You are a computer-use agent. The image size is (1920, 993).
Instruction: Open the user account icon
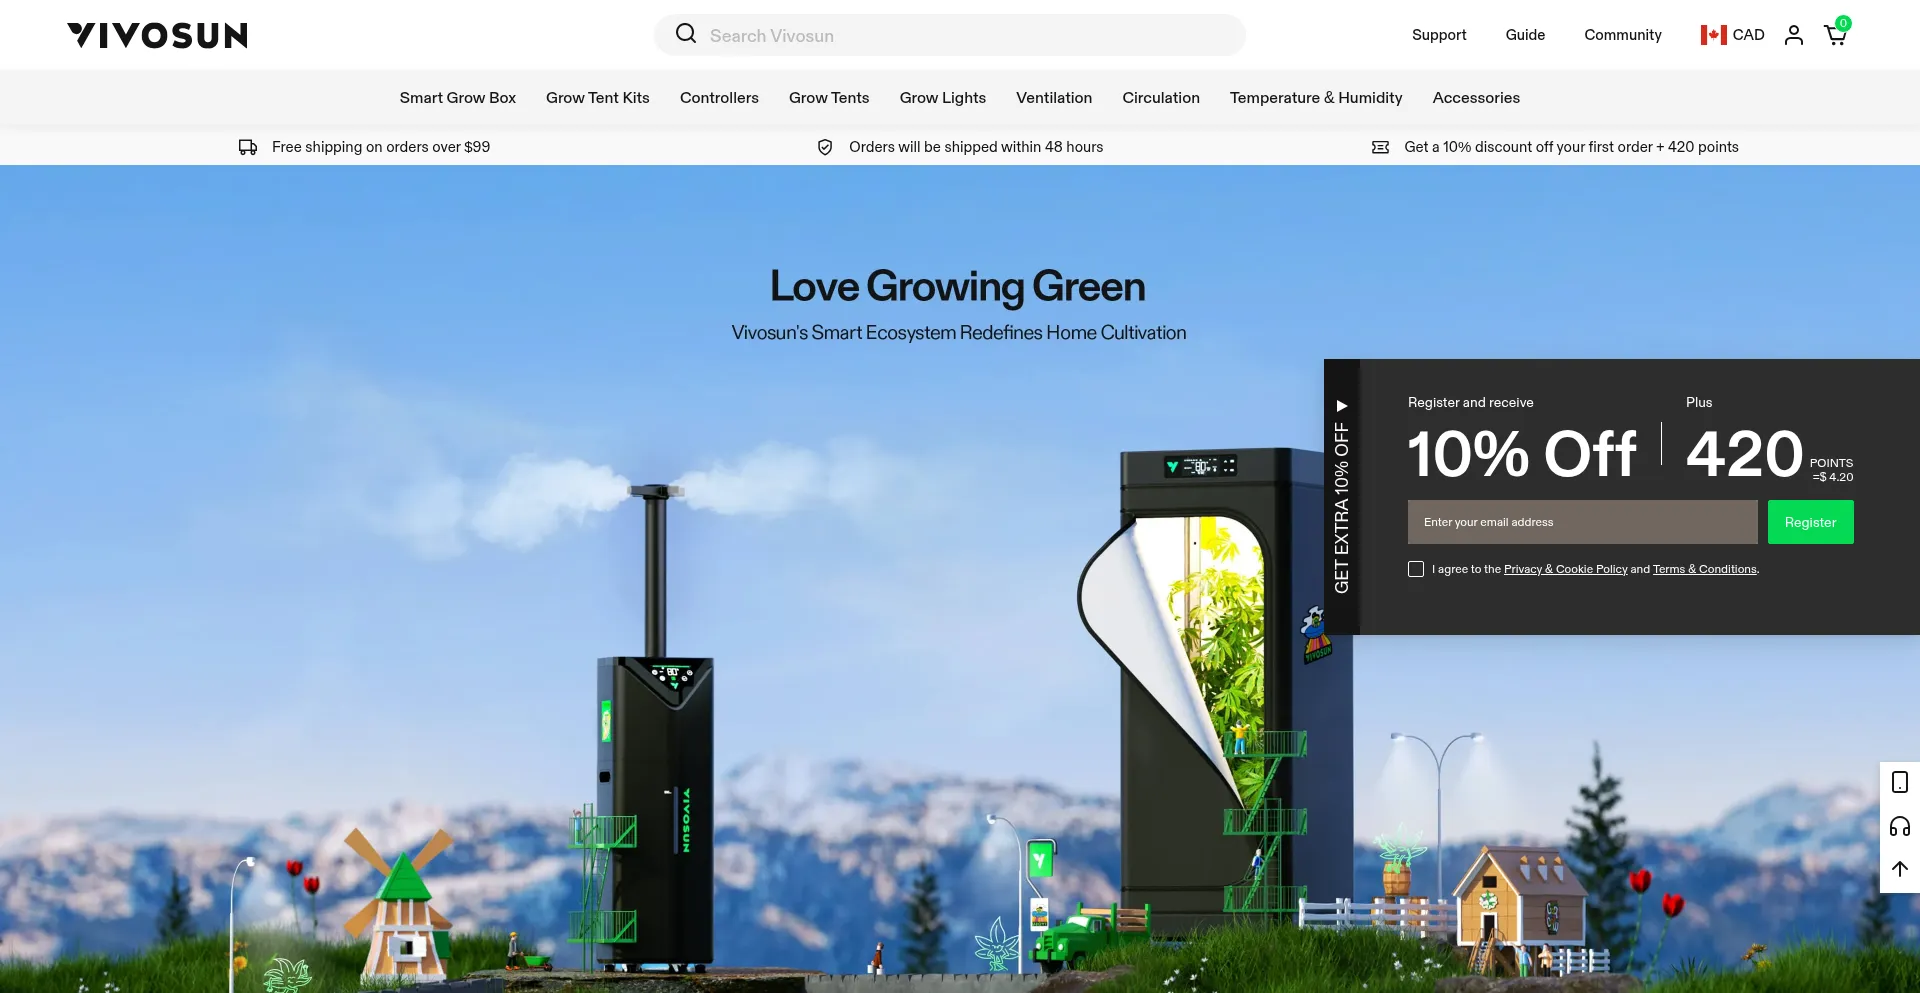(1794, 35)
